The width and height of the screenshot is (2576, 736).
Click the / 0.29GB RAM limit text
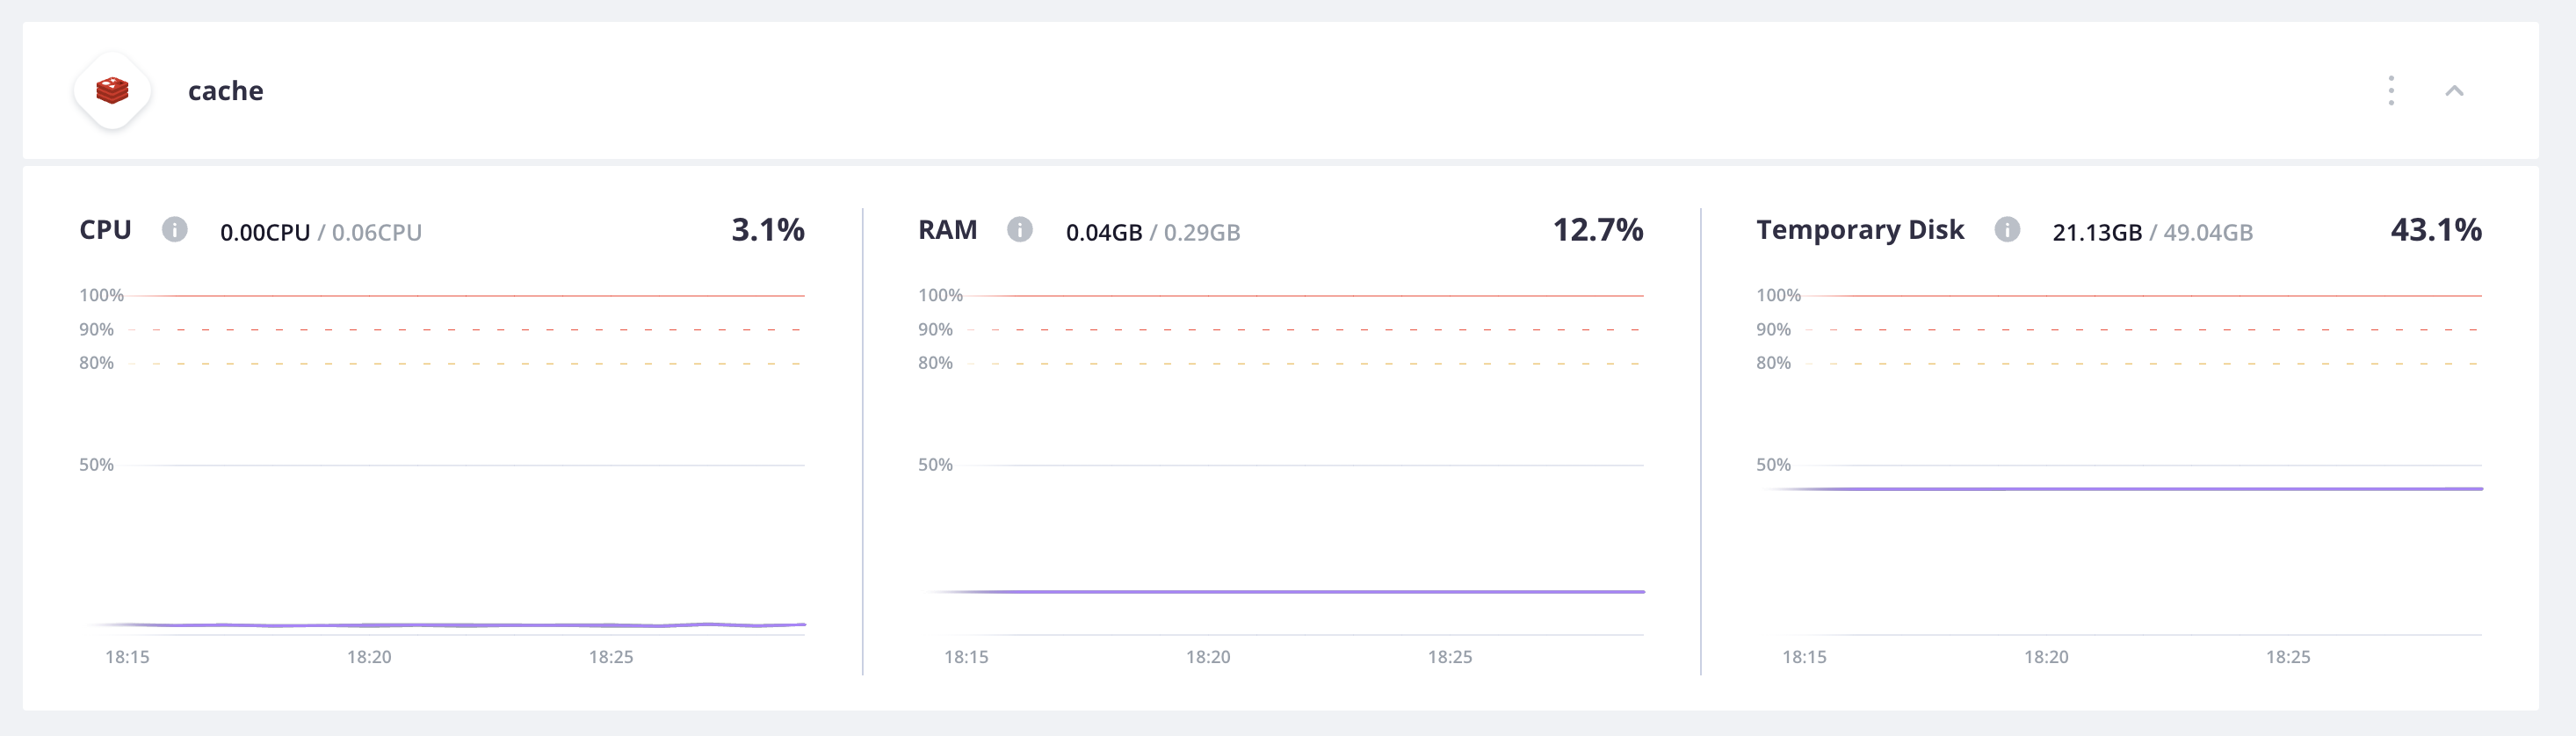1195,233
